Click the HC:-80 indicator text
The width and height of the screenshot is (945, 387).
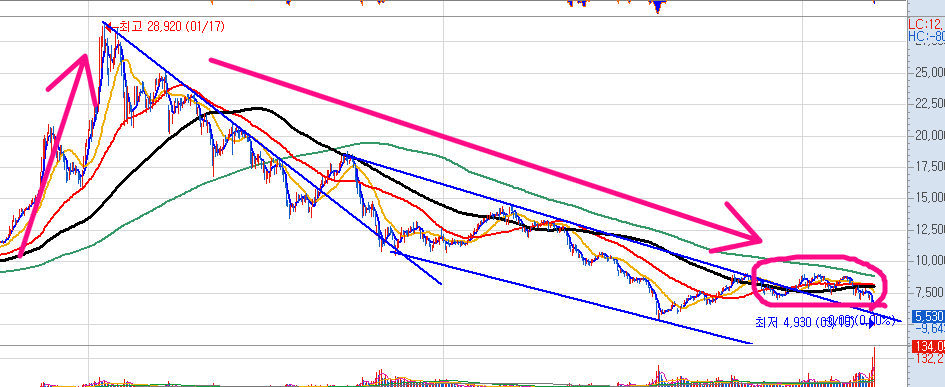click(x=927, y=36)
